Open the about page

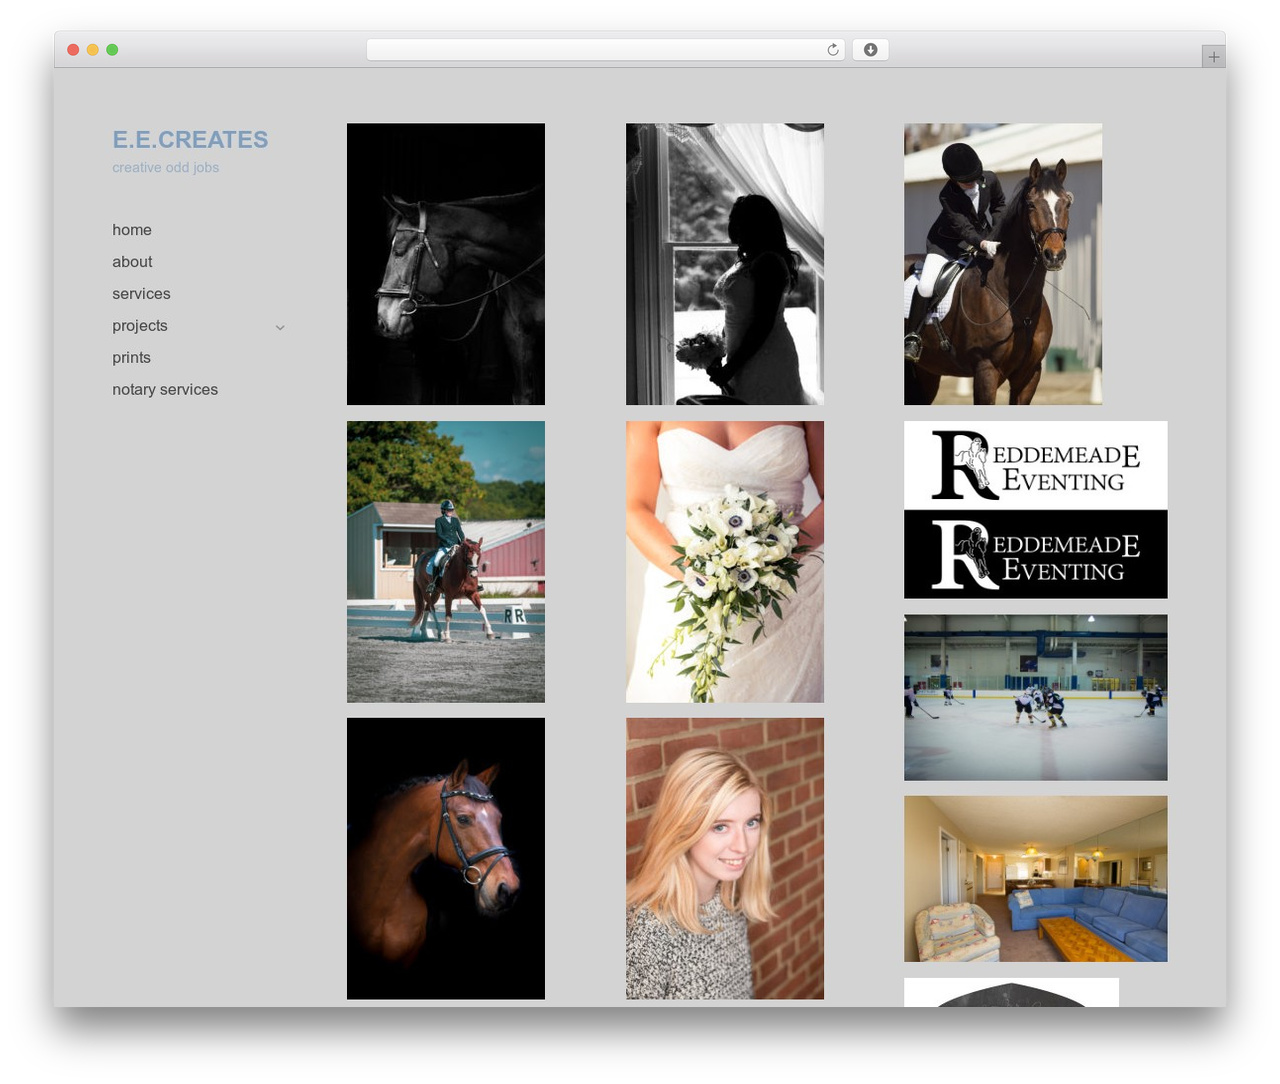pos(132,262)
